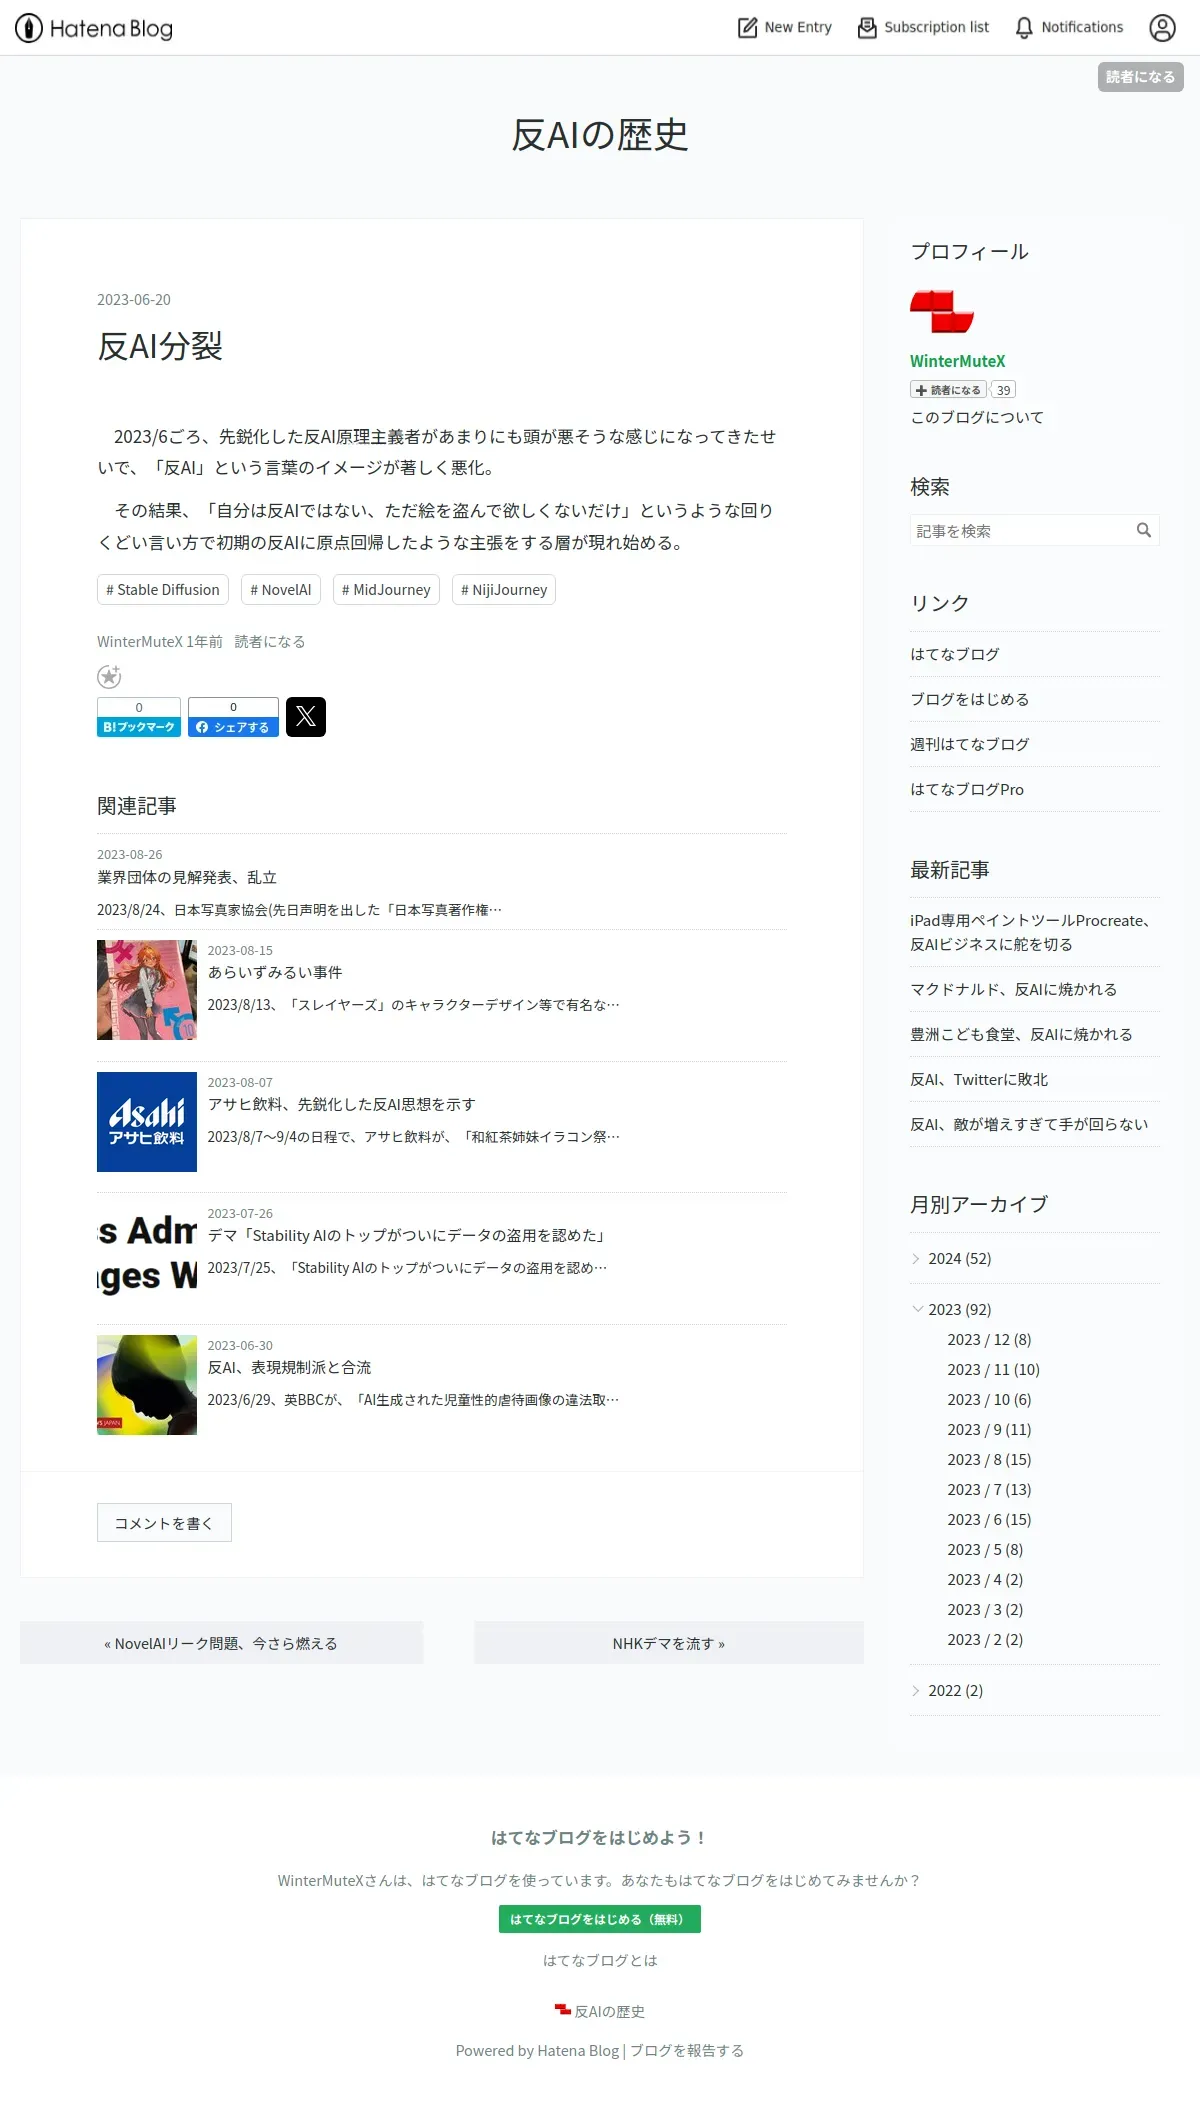Open archive 2023 / 4 (2)

(x=985, y=1579)
